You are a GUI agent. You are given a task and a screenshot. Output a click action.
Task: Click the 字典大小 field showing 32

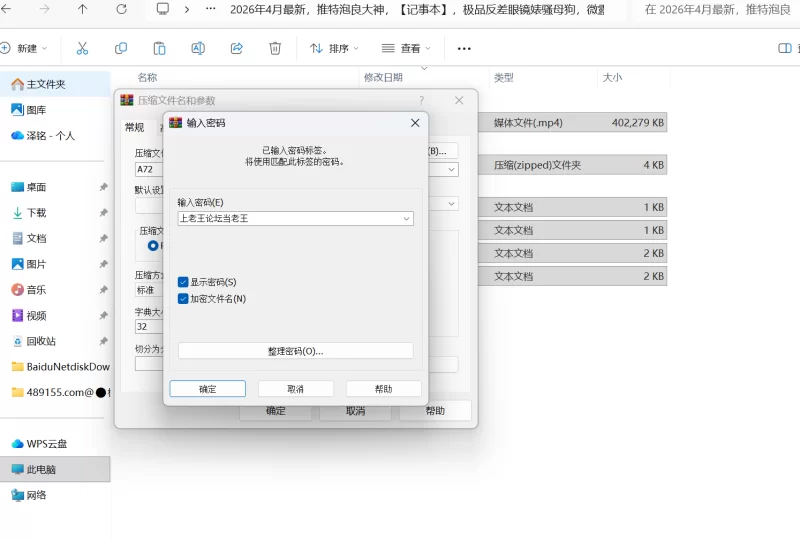pyautogui.click(x=148, y=327)
